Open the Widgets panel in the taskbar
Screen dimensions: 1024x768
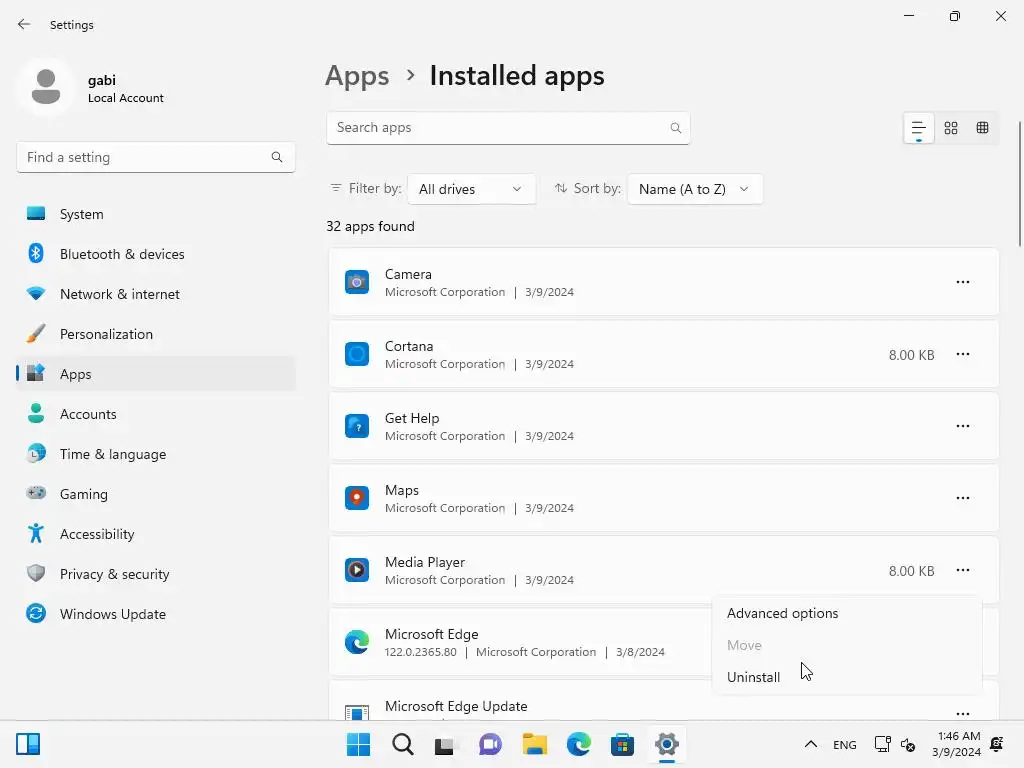click(28, 744)
